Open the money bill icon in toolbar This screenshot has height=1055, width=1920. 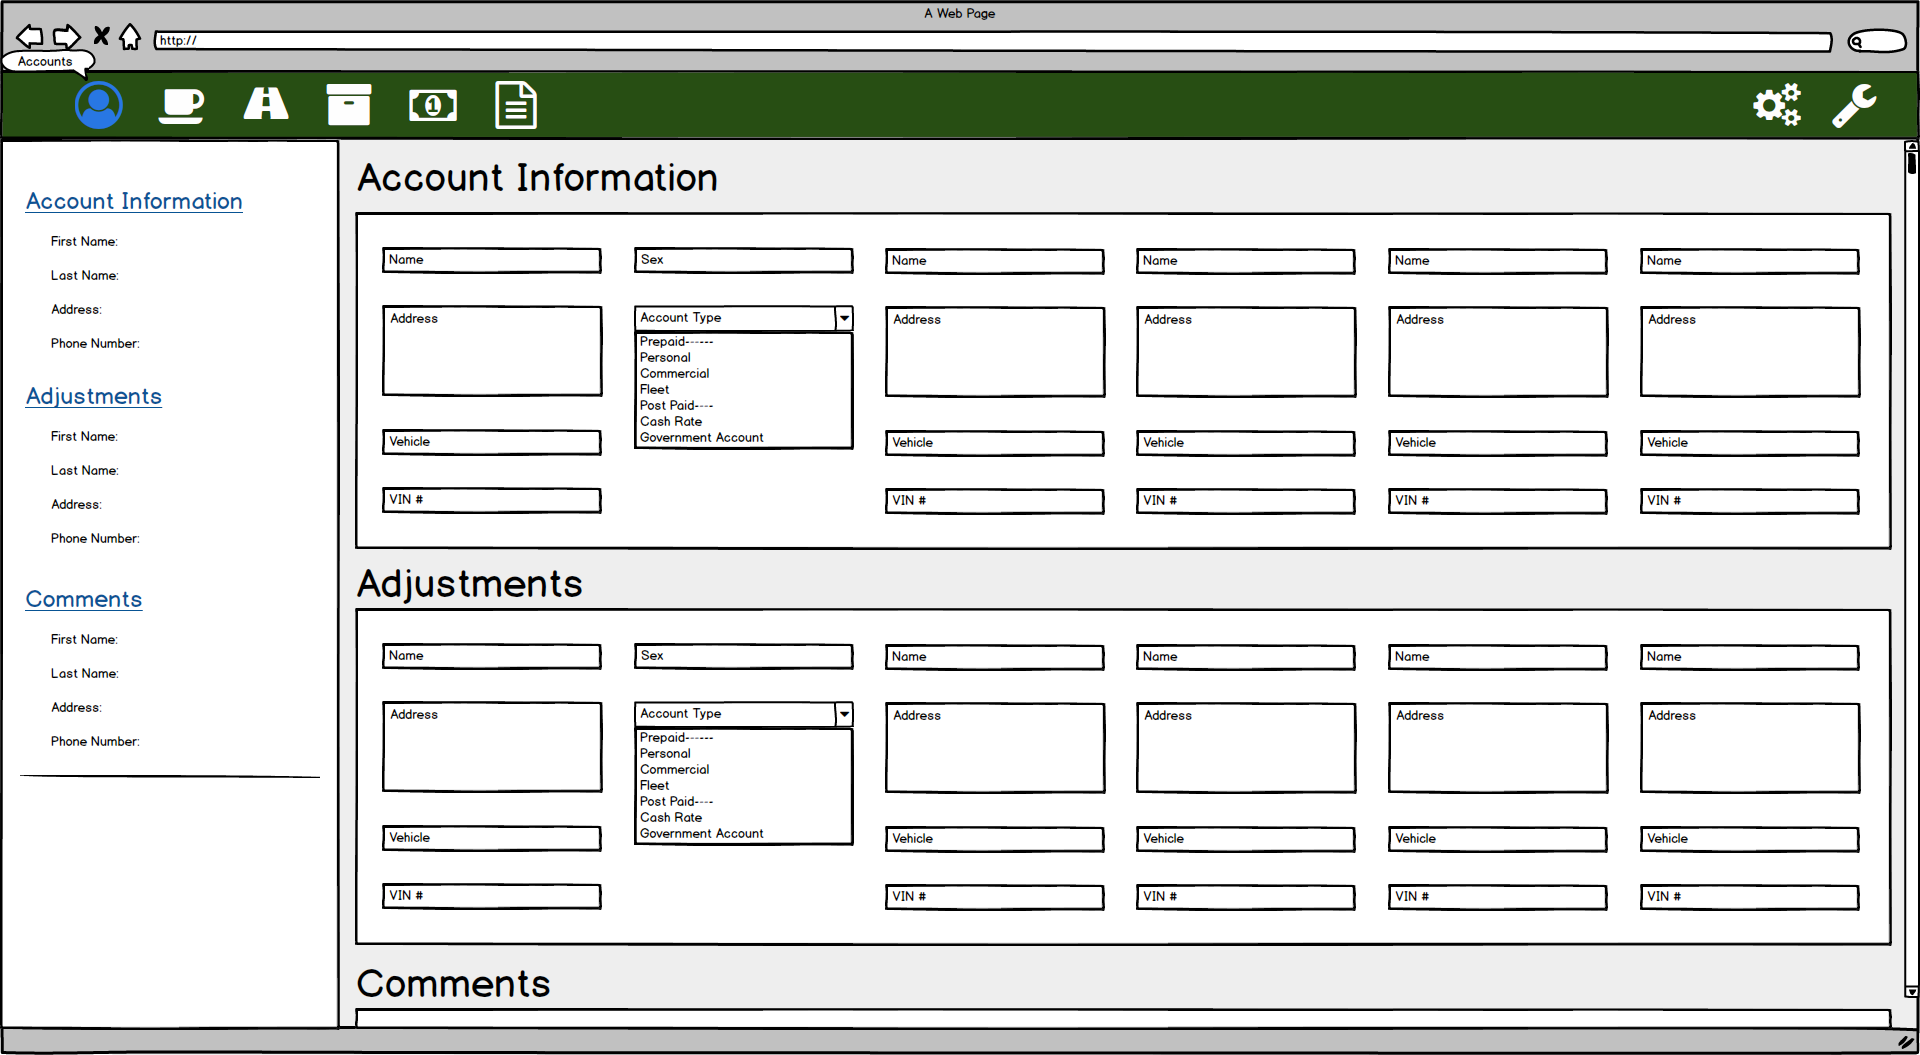pos(433,105)
